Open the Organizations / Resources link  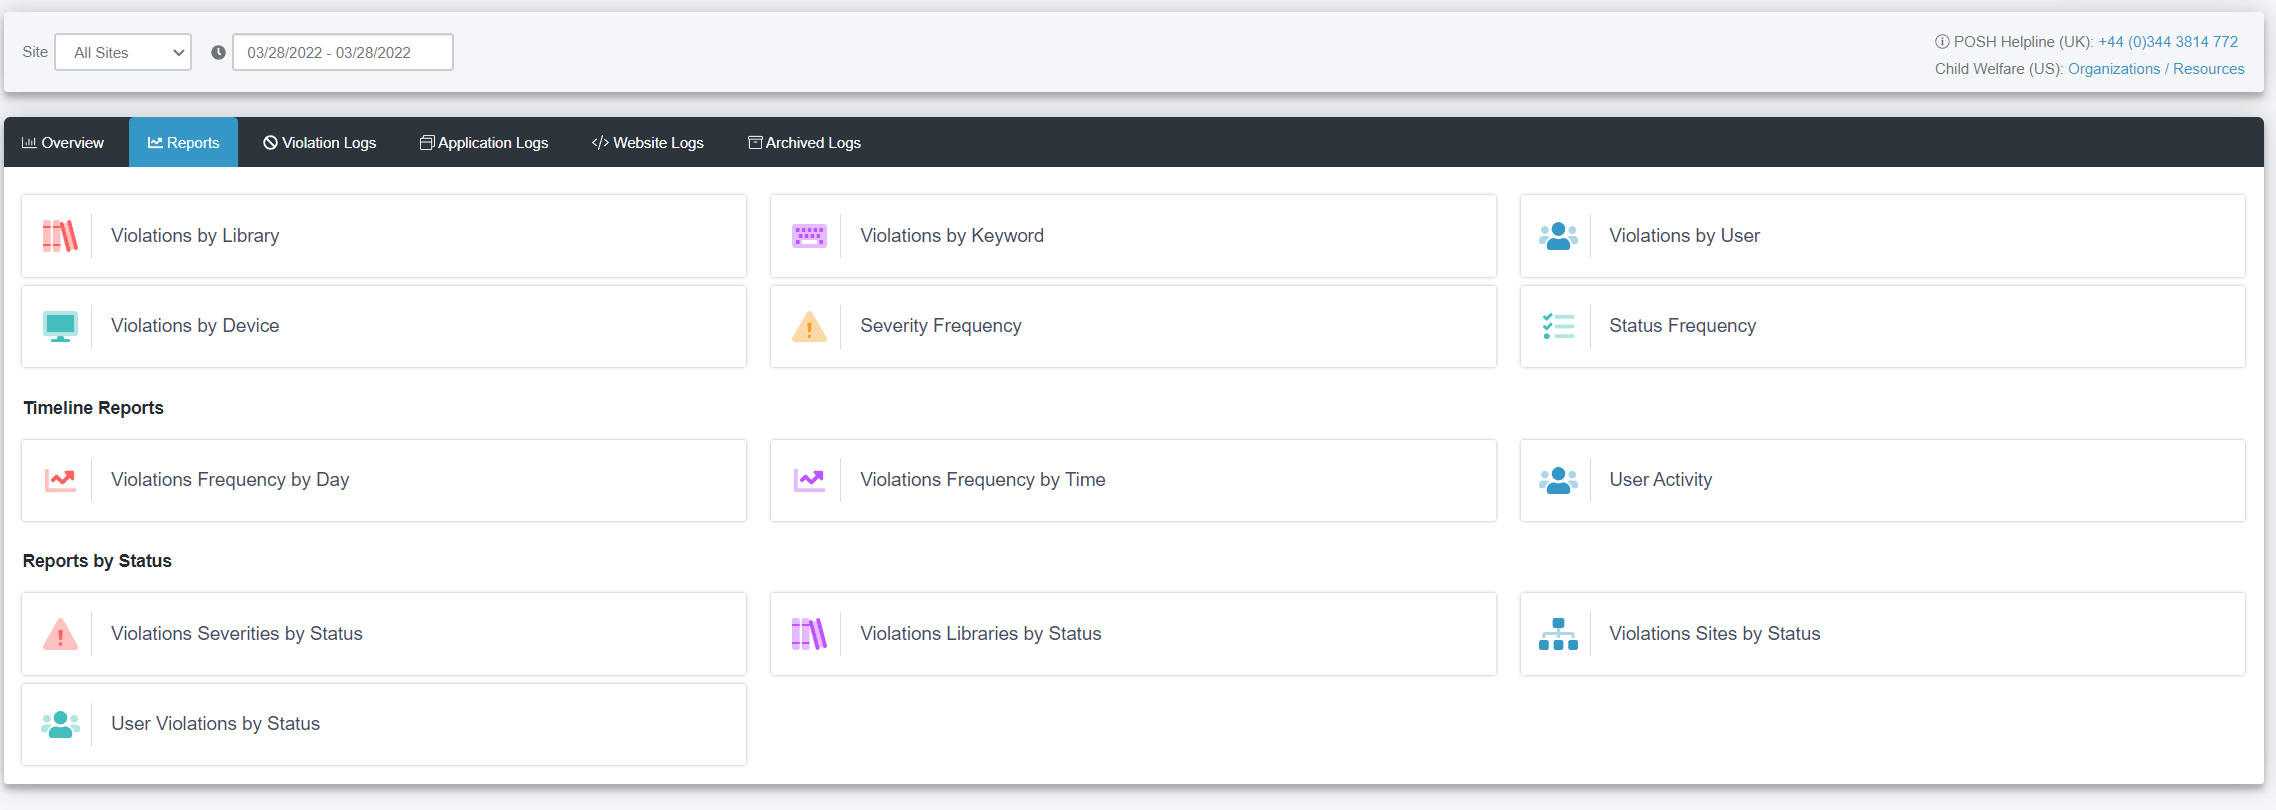(x=2156, y=68)
